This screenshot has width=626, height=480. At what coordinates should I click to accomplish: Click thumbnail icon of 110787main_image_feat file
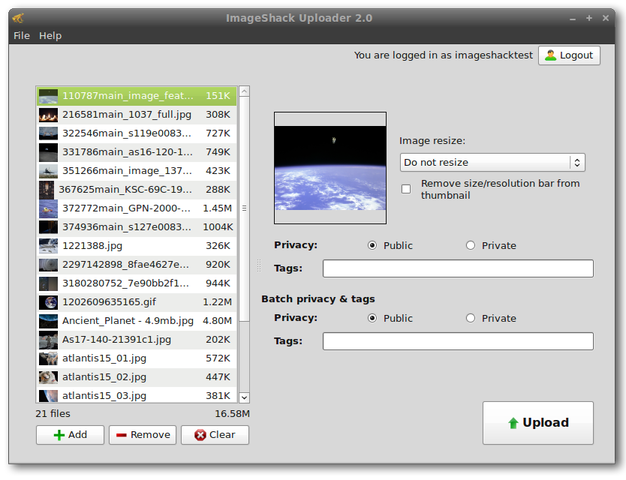(48, 96)
